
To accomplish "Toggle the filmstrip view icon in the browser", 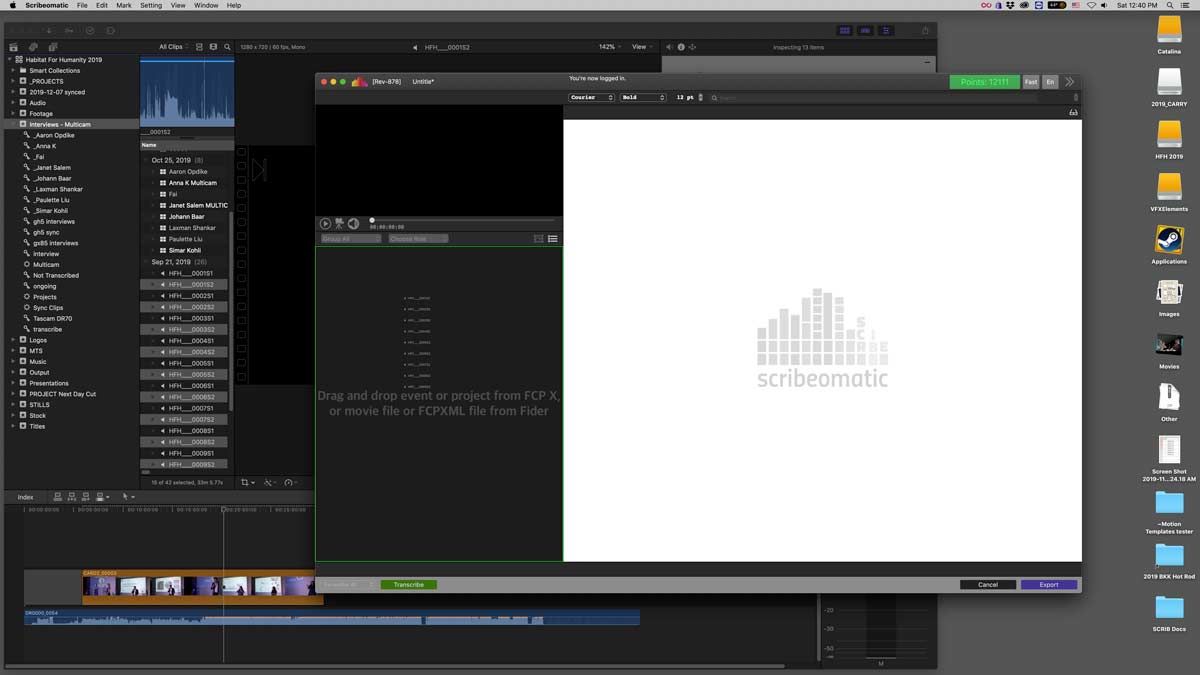I will pyautogui.click(x=213, y=47).
